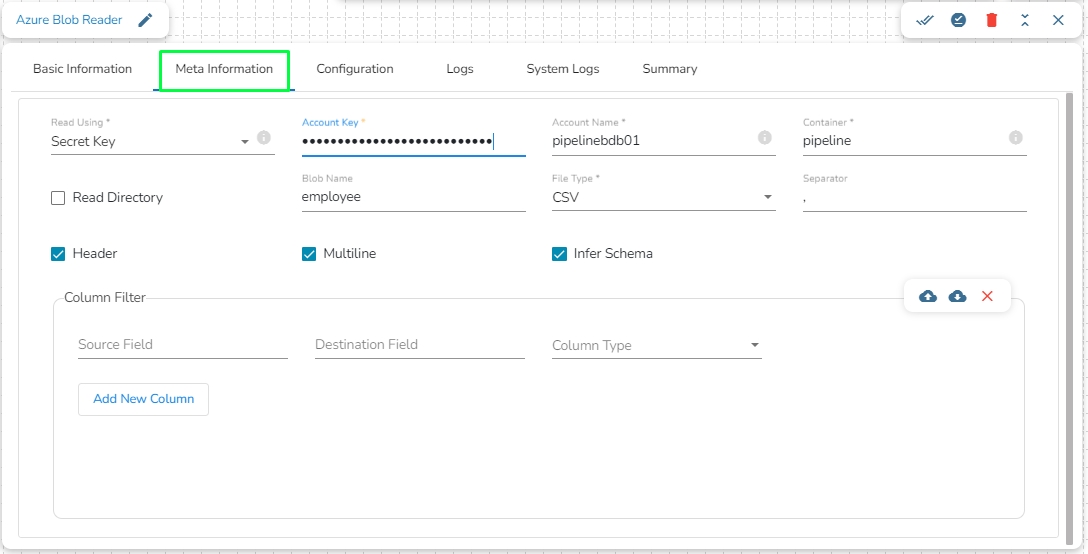Expand the File Type CSV dropdown
The image size is (1088, 554).
tap(663, 198)
